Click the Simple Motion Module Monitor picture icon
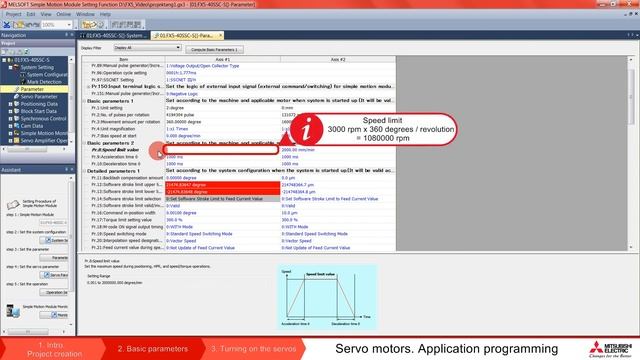The height and width of the screenshot is (360, 640). 13,311
